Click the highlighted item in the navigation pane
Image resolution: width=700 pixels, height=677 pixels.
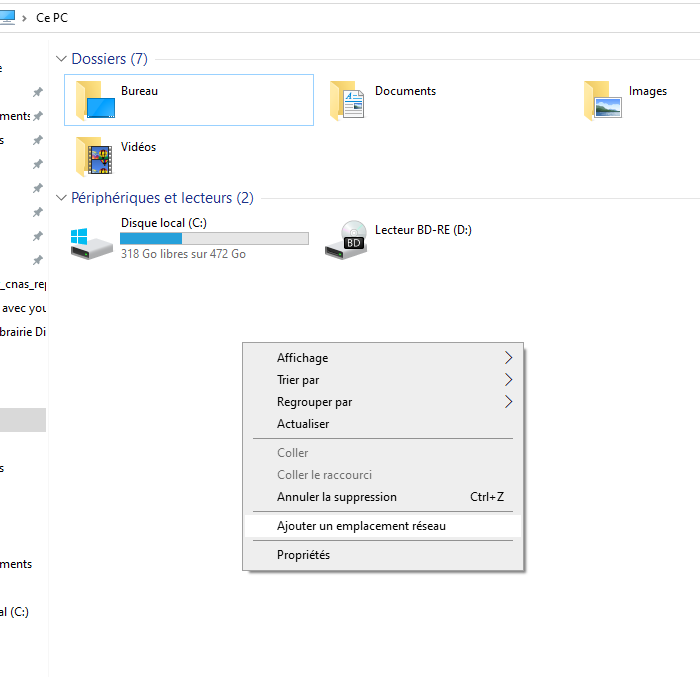click(22, 420)
